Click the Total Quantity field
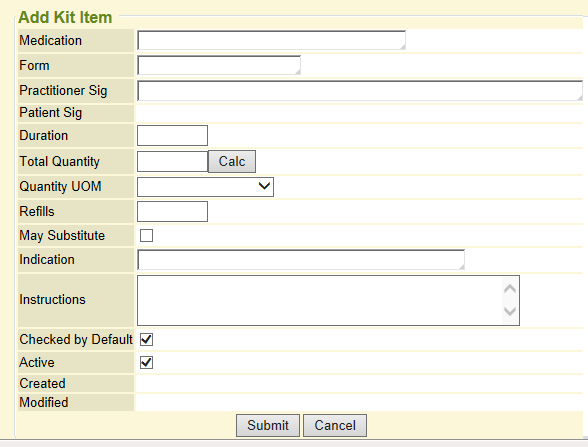 pos(172,162)
